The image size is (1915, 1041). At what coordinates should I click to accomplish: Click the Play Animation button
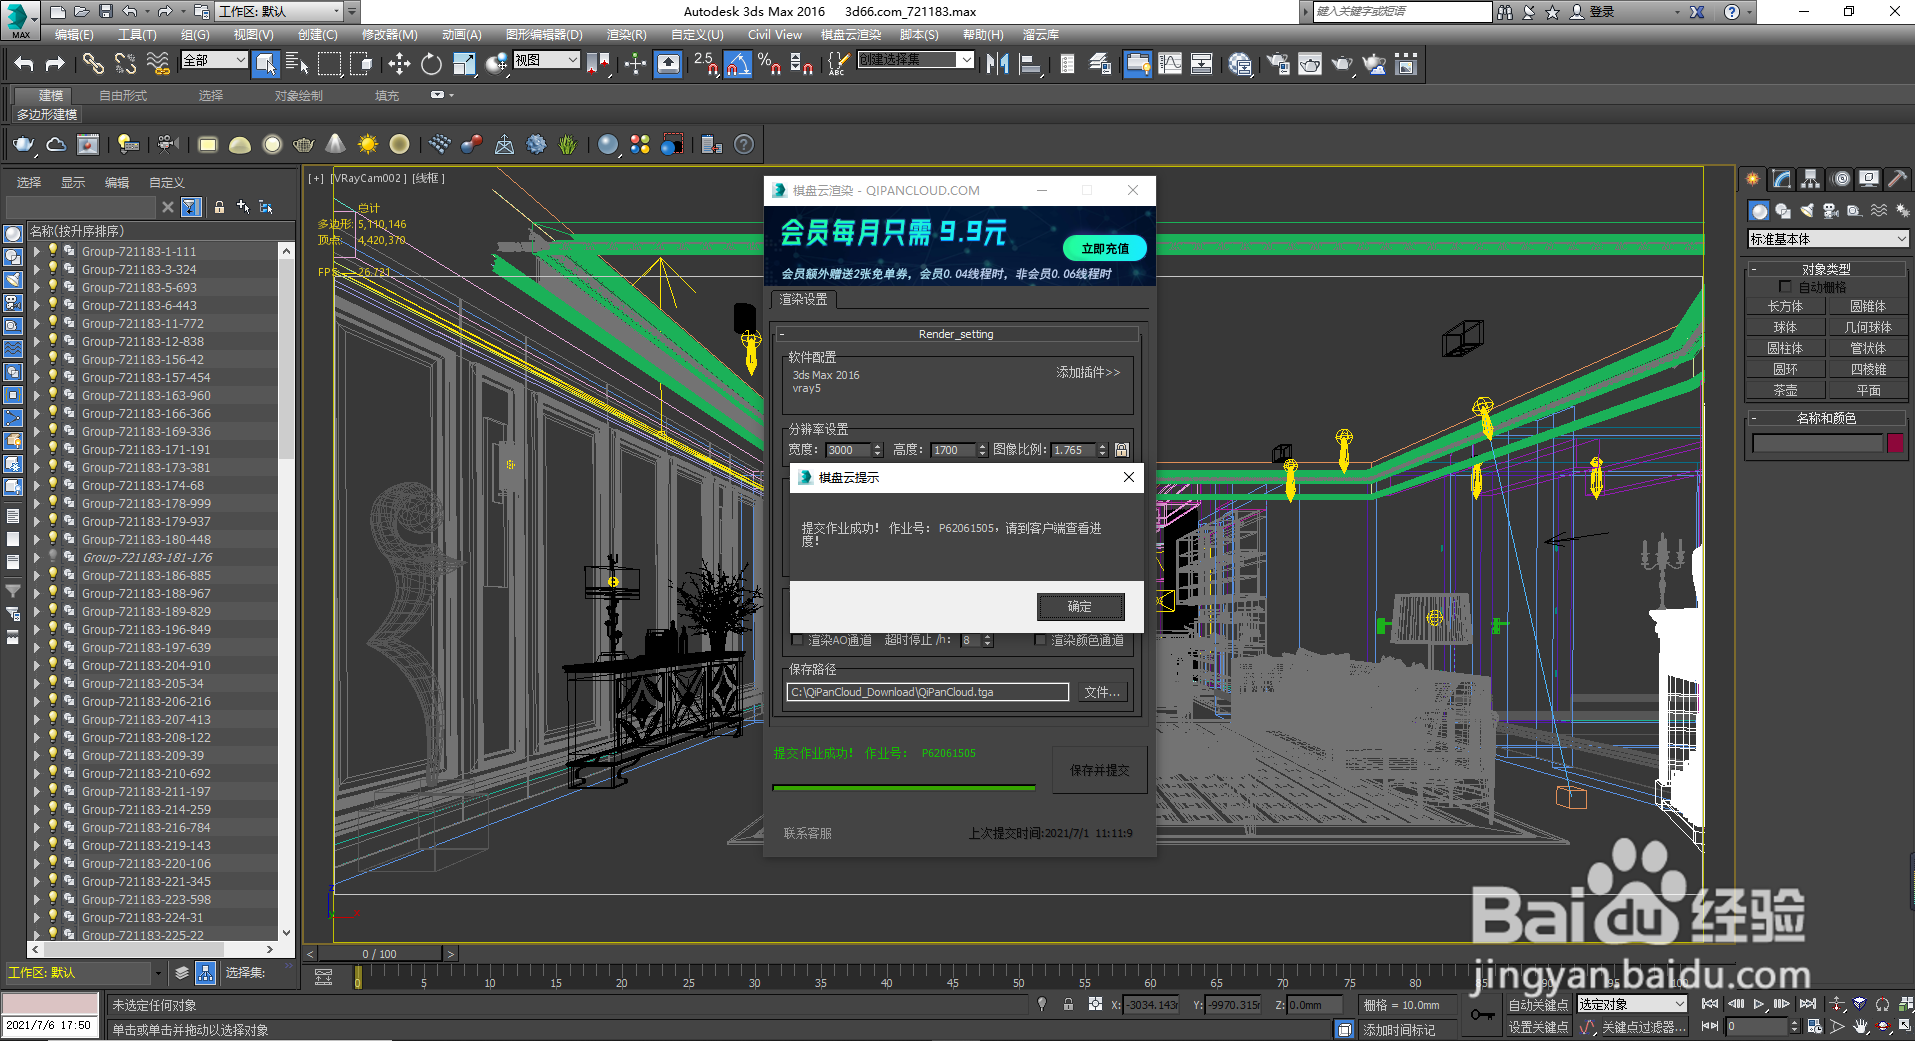tap(1759, 1004)
